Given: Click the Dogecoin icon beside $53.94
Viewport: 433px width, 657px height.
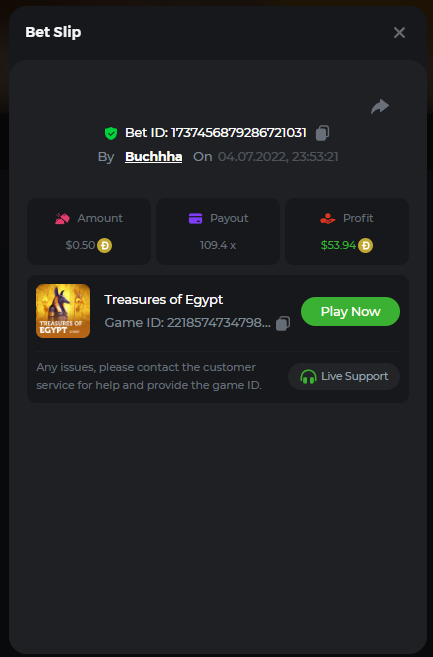Looking at the screenshot, I should [366, 245].
